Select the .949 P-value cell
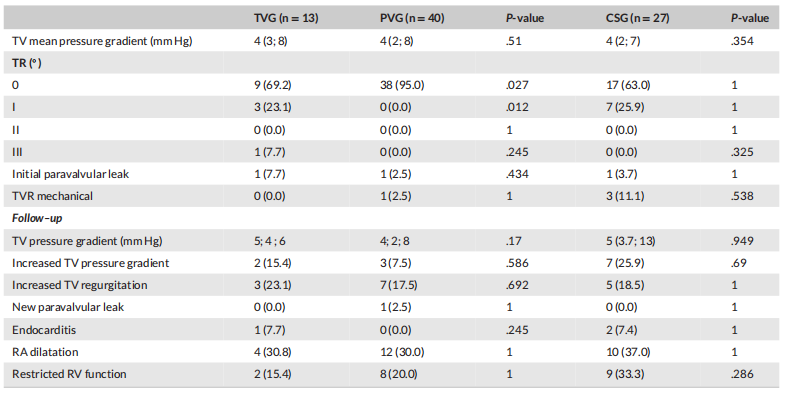Viewport: 785px width, 393px height. [x=742, y=241]
